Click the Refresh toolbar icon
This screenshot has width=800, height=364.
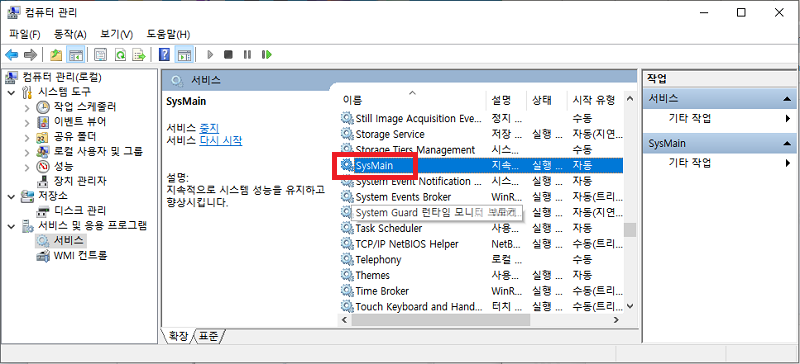(120, 55)
